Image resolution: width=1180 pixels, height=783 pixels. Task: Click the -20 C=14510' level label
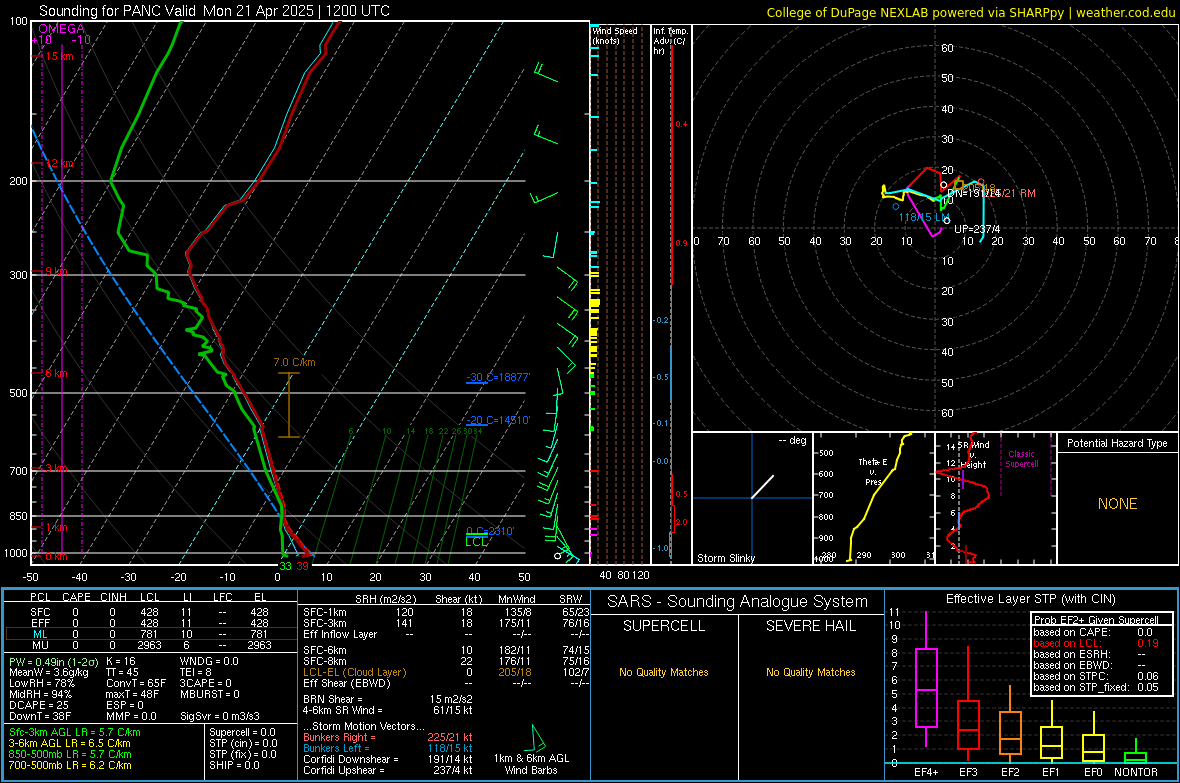click(498, 420)
